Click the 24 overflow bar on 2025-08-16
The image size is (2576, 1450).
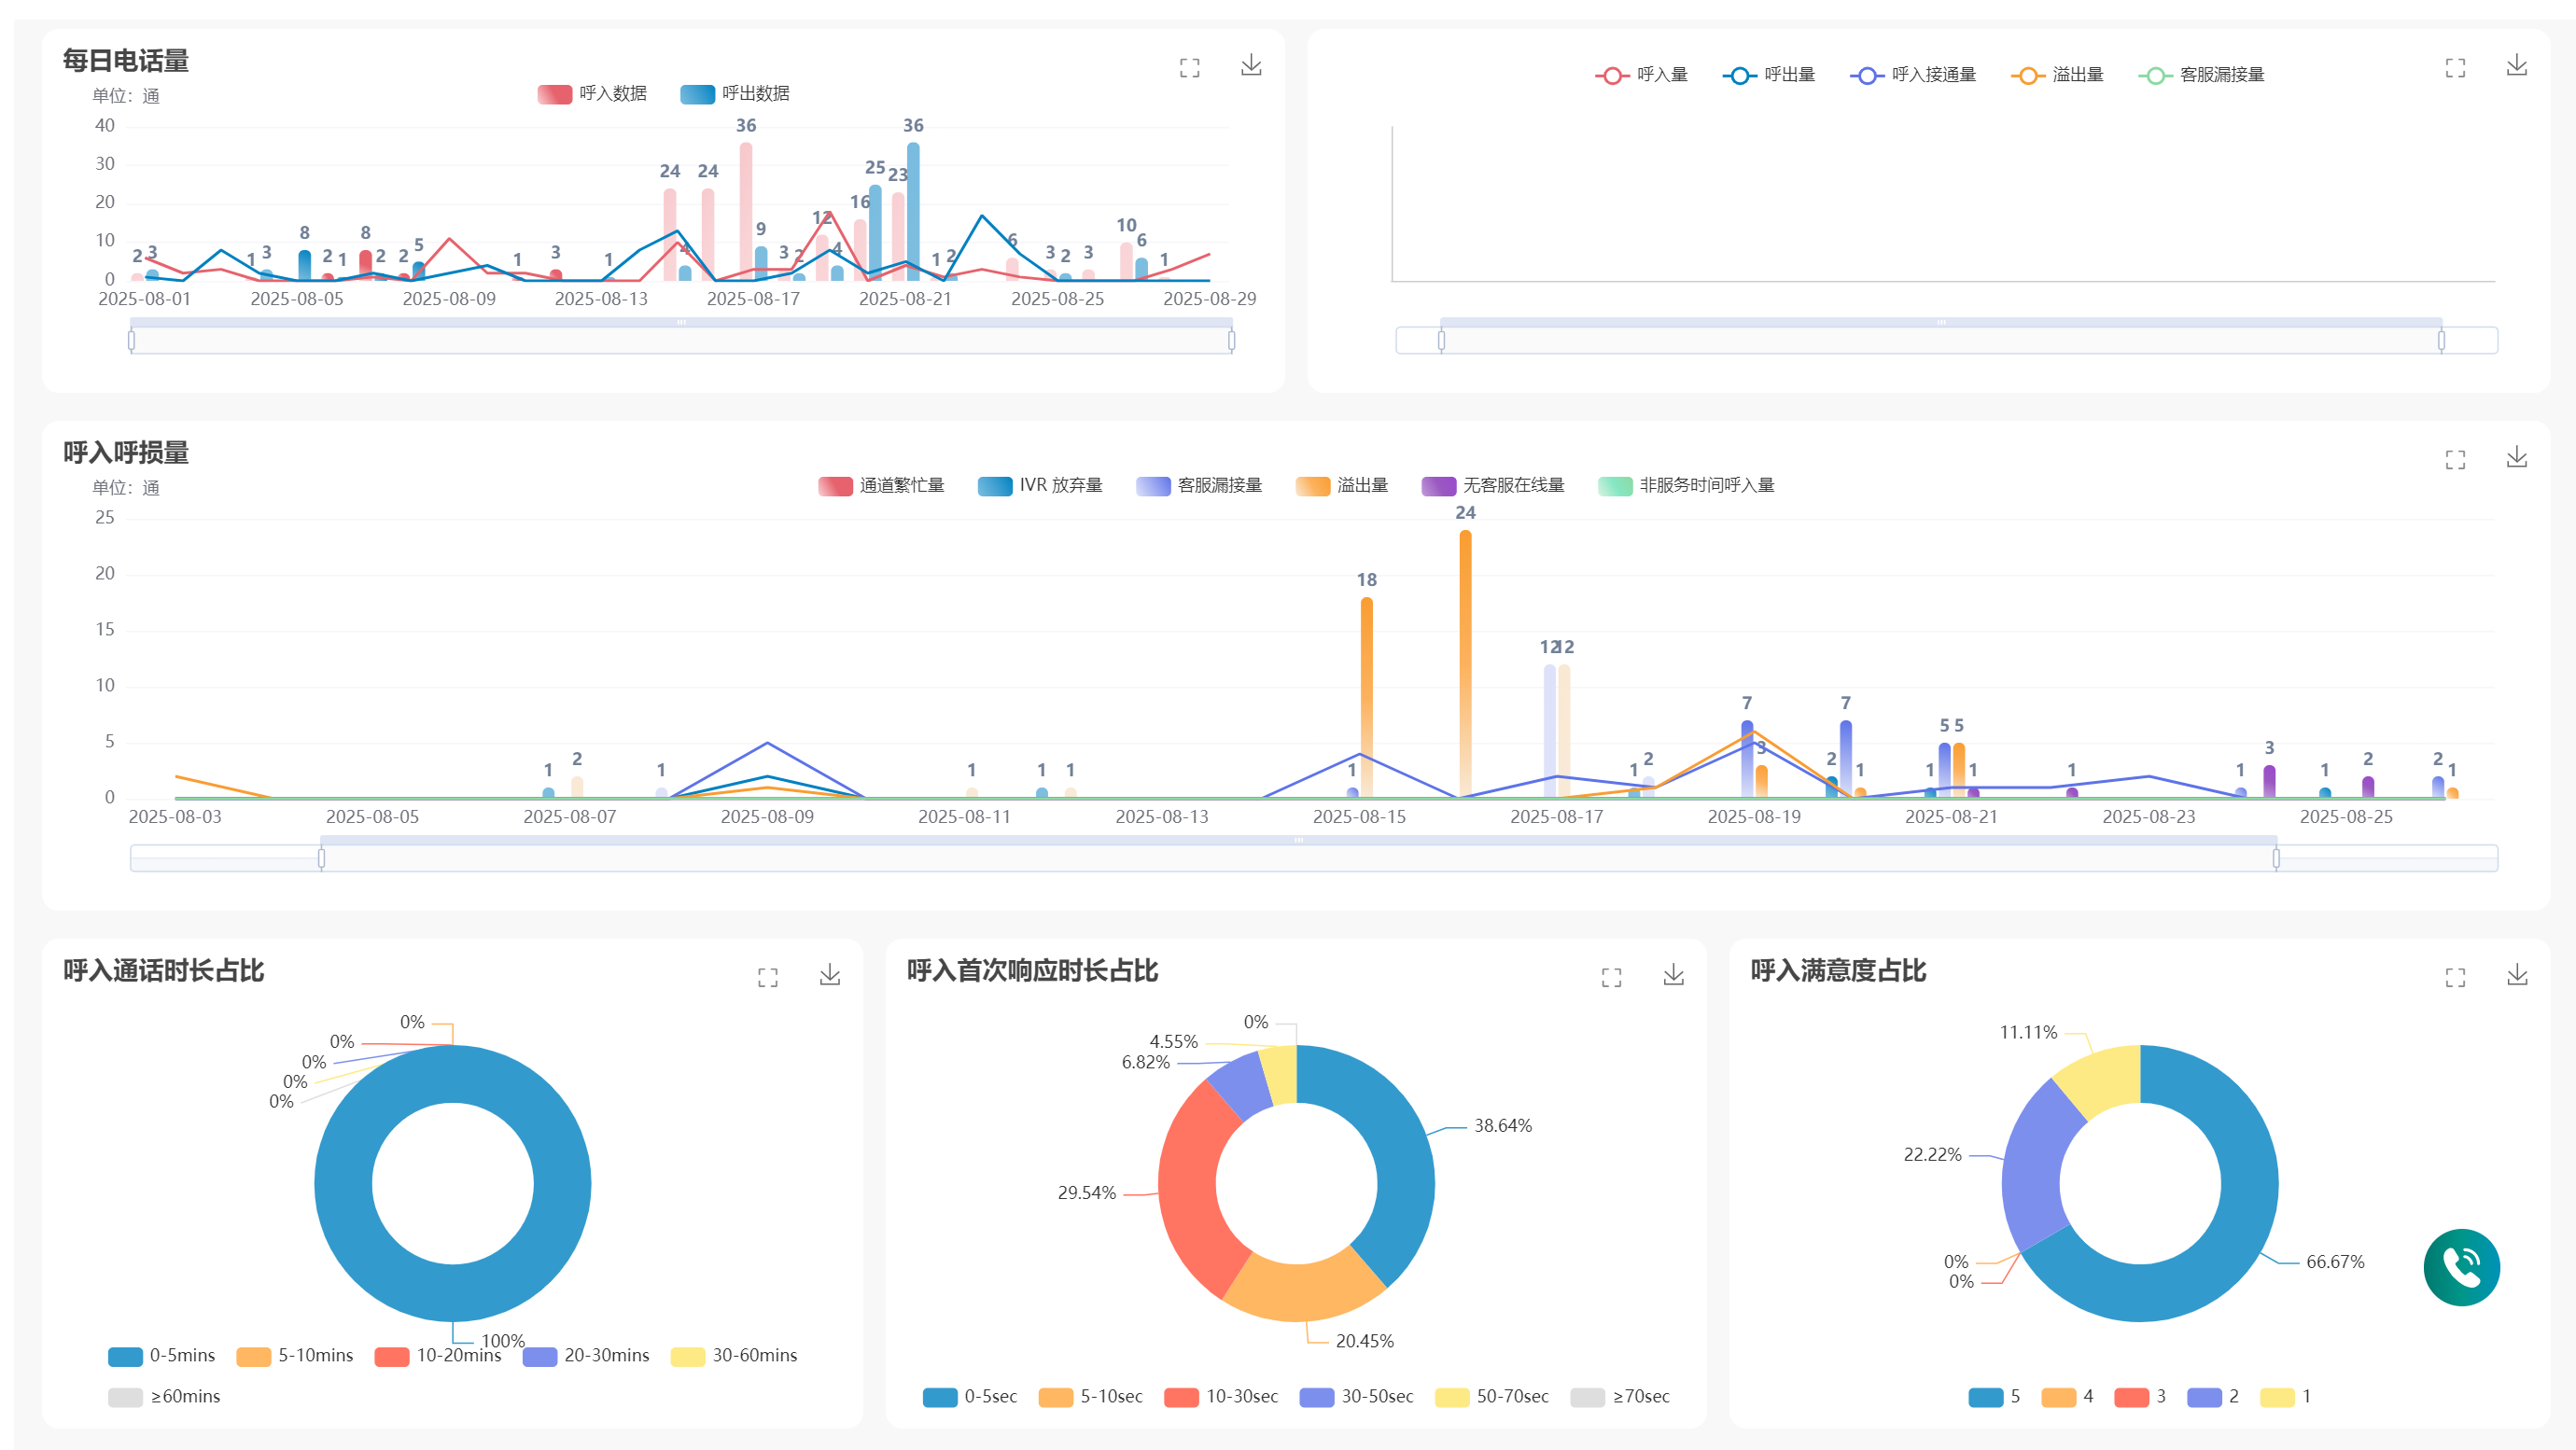(1465, 664)
